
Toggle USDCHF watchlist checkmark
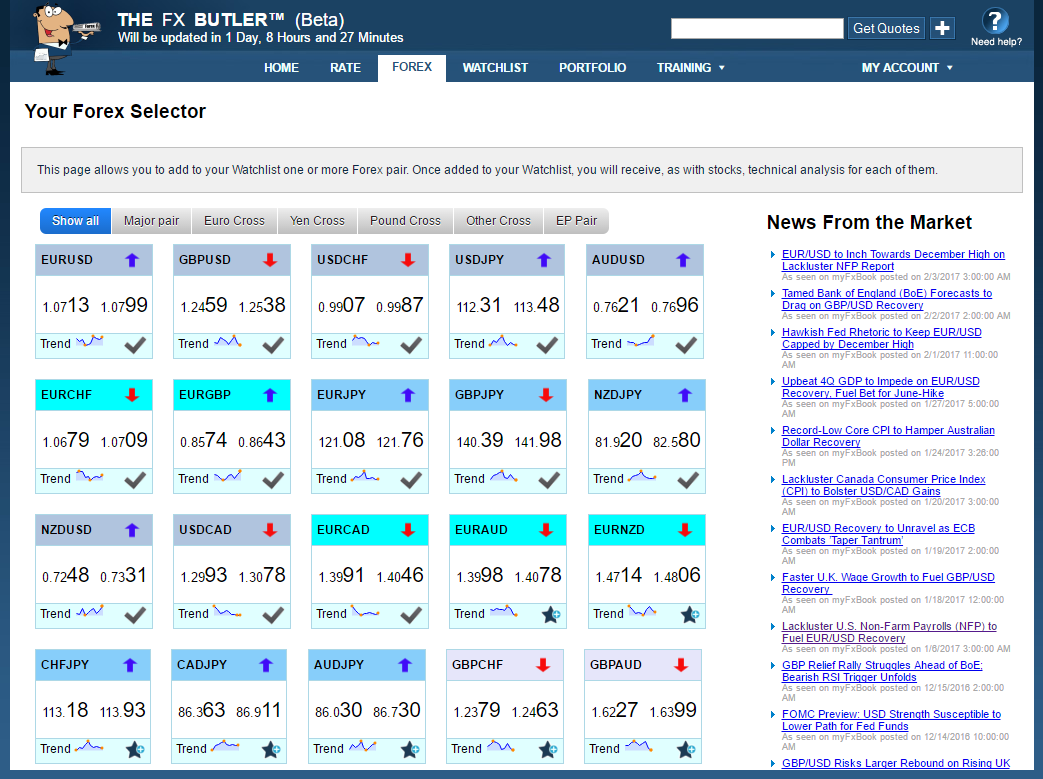pyautogui.click(x=411, y=345)
